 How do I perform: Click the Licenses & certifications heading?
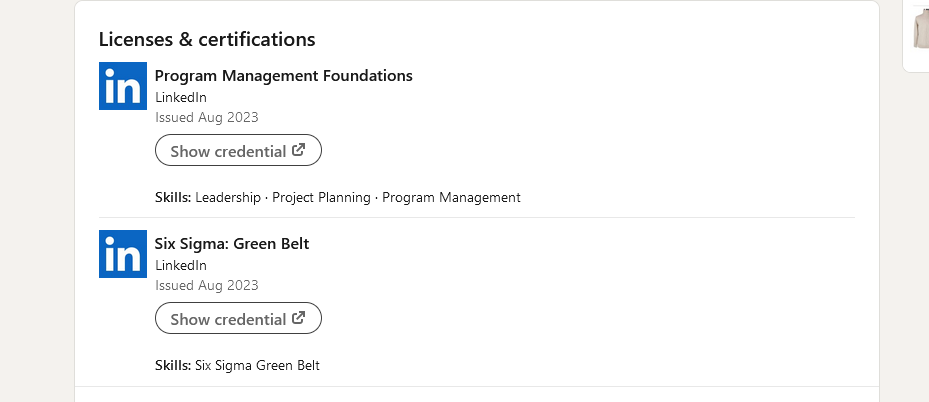pyautogui.click(x=207, y=39)
